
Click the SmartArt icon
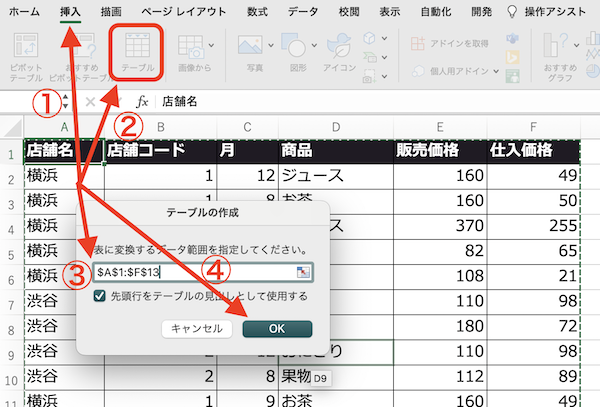(370, 57)
